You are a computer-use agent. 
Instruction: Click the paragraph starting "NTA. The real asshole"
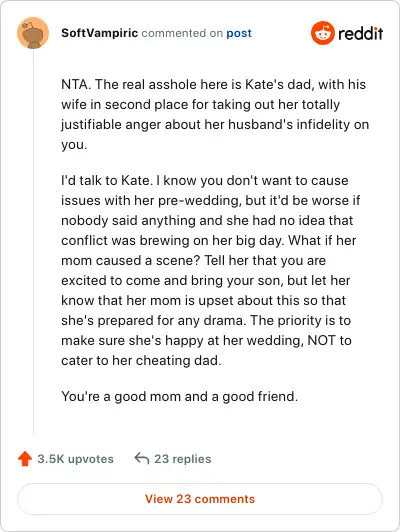tap(215, 114)
